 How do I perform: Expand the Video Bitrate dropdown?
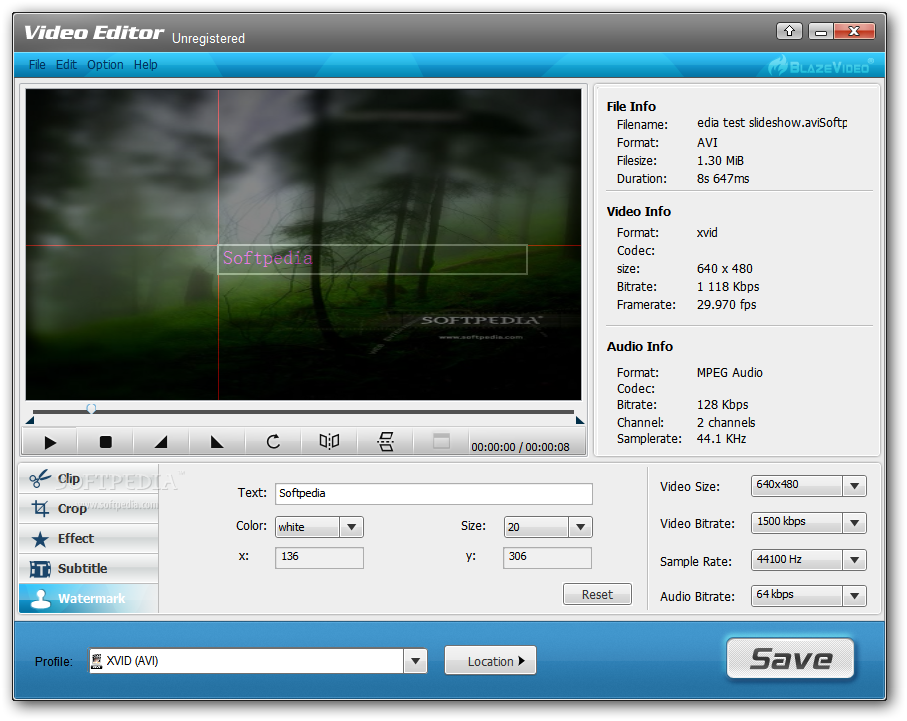click(854, 523)
